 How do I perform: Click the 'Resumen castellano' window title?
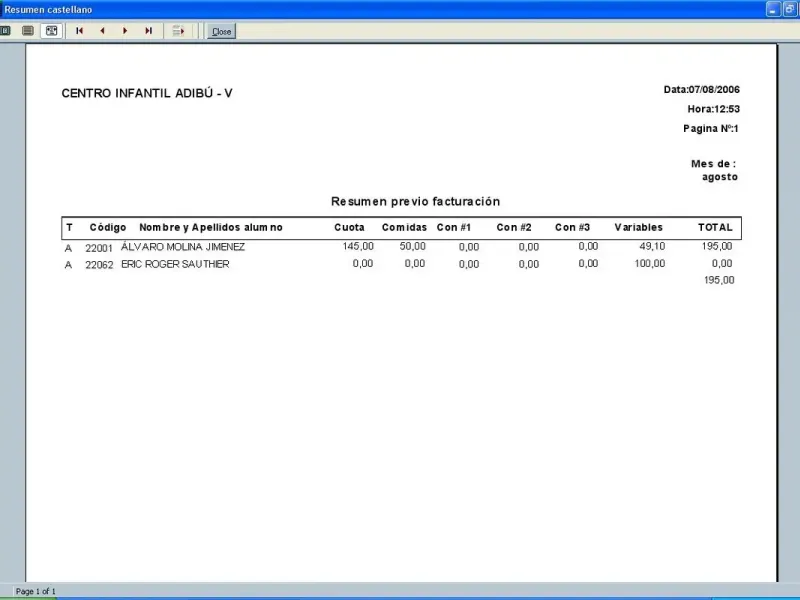click(x=48, y=10)
